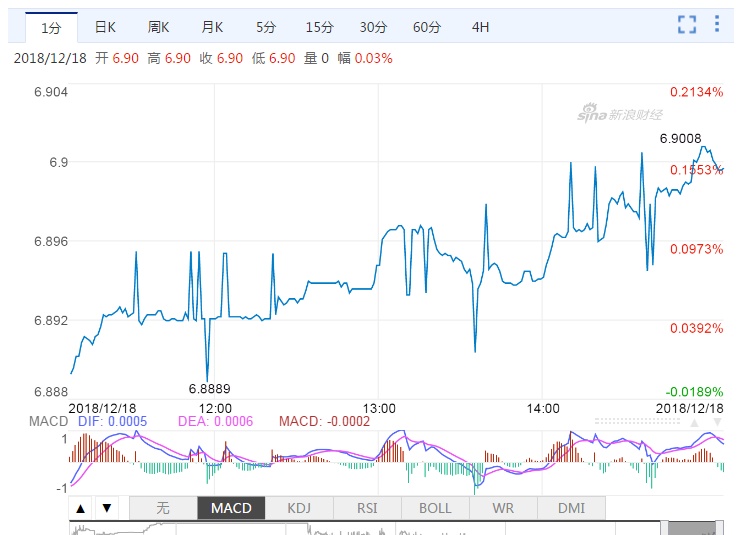Switch indicator to KDJ

tap(299, 508)
